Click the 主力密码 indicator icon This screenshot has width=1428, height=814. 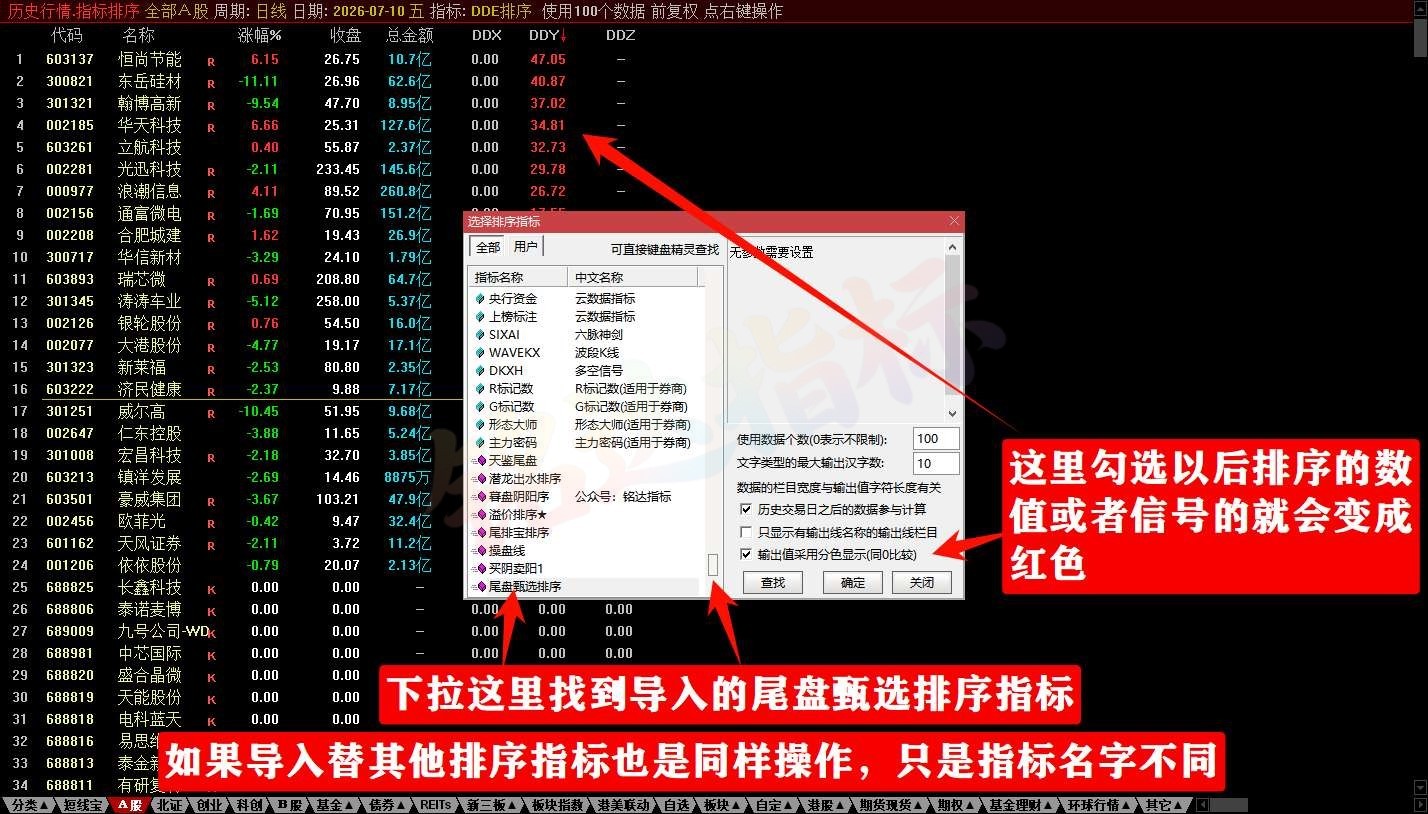[x=480, y=443]
